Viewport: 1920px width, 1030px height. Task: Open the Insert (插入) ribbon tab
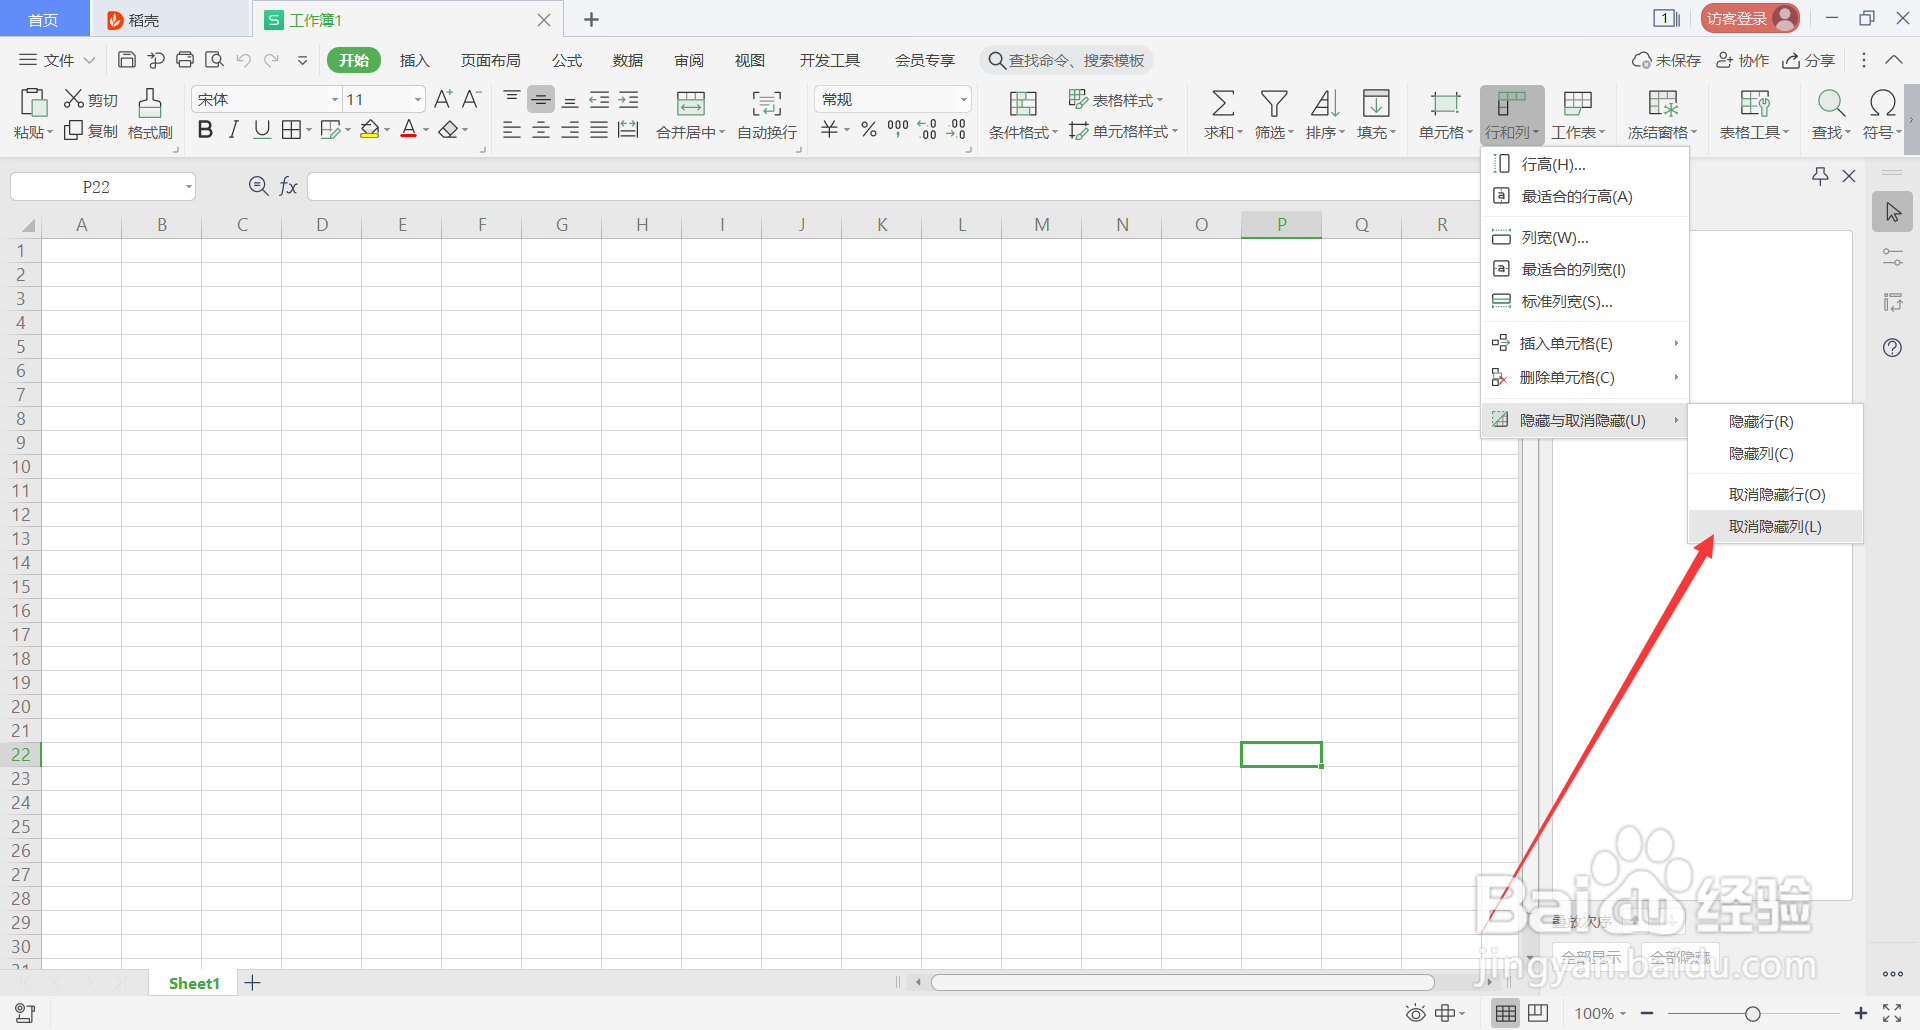click(414, 60)
